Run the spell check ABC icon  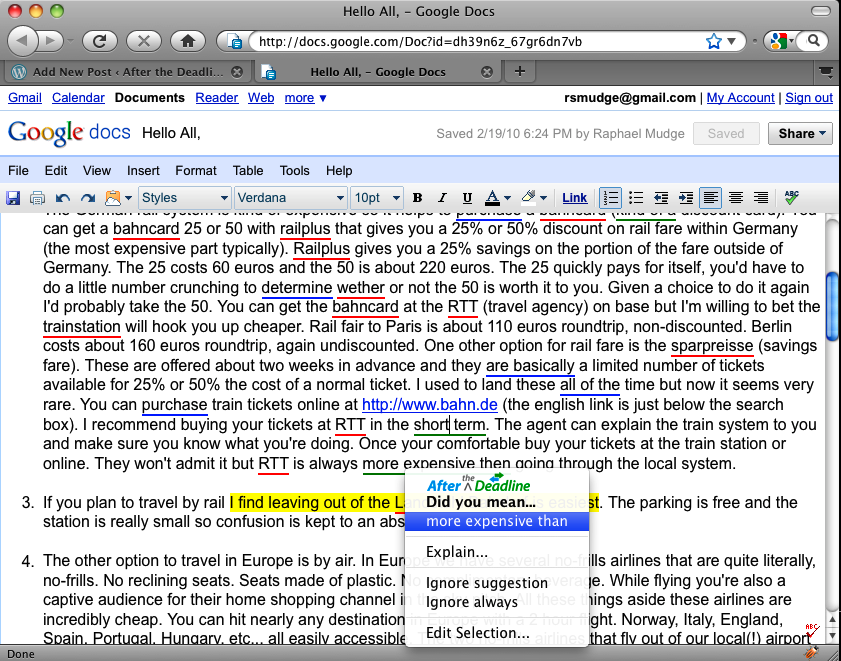792,198
